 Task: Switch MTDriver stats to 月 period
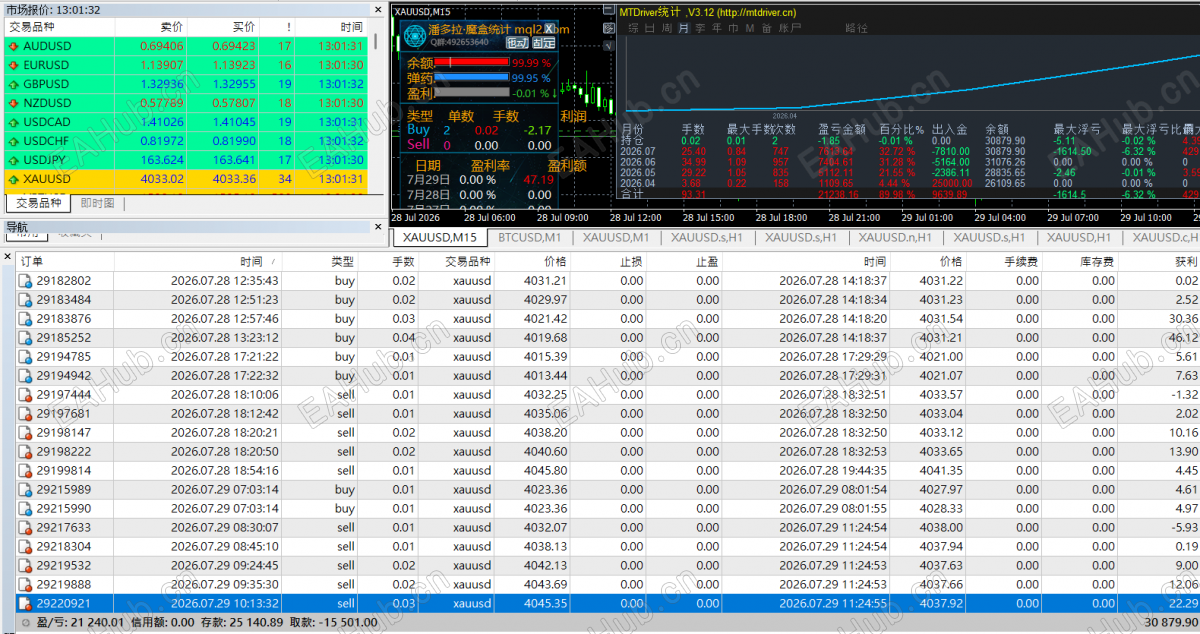[x=683, y=28]
